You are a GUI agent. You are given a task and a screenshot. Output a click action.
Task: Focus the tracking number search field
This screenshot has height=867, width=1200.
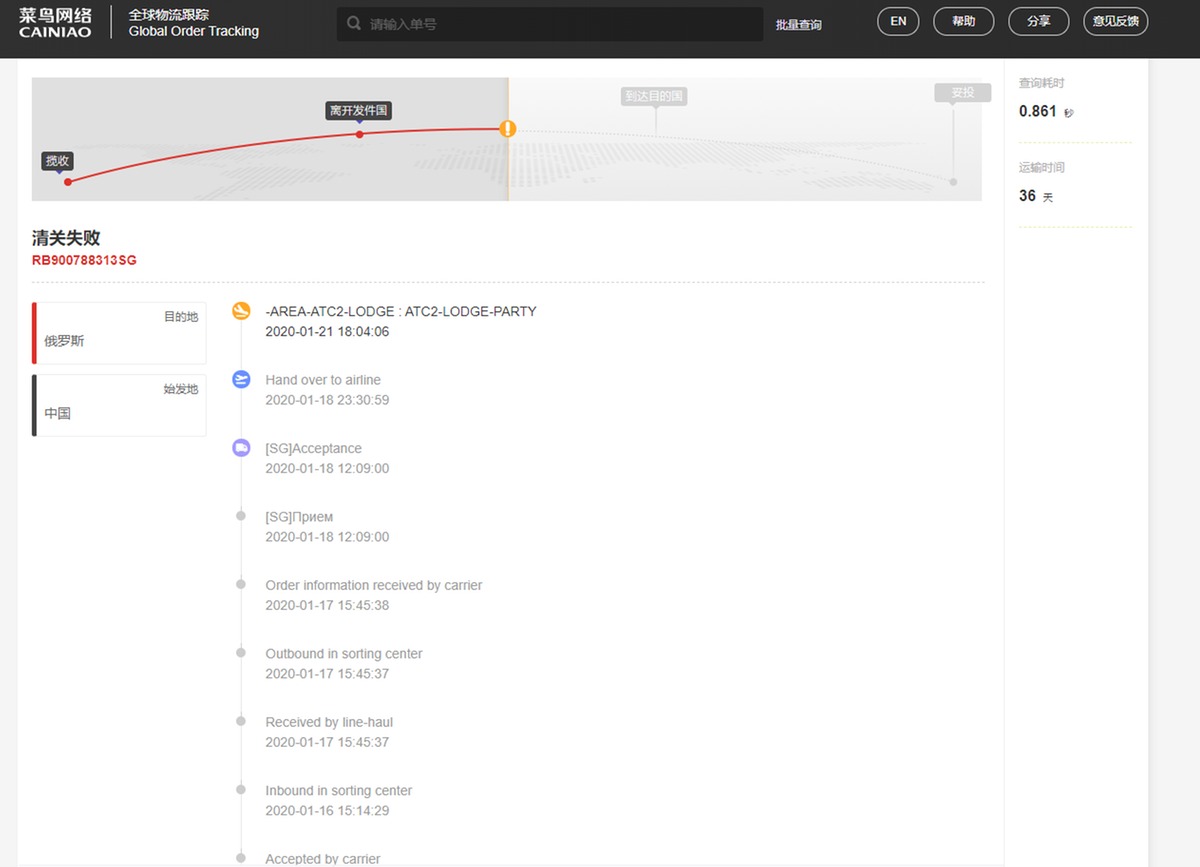click(x=560, y=24)
